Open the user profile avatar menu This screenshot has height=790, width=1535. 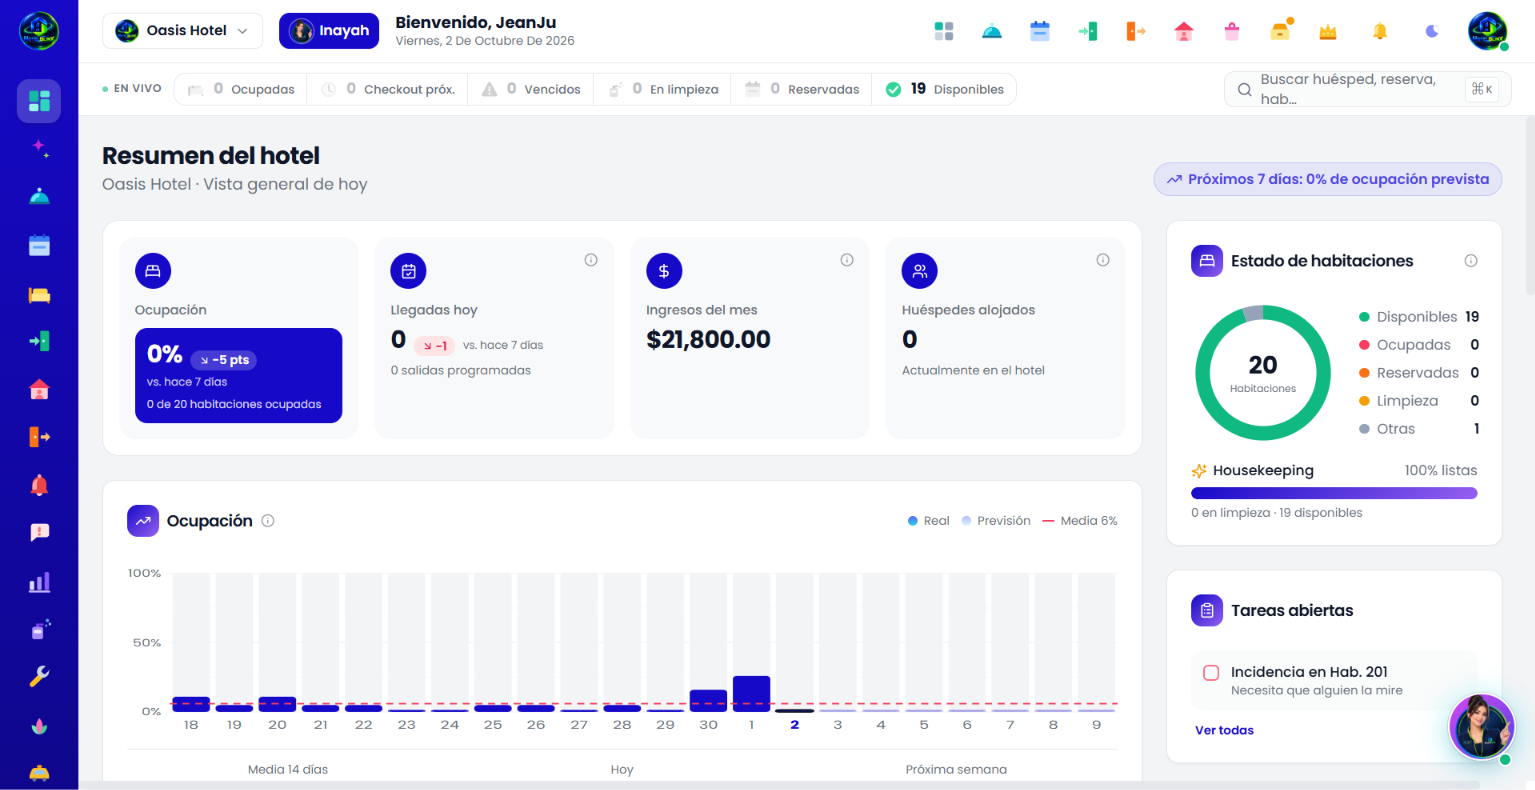coord(1487,31)
